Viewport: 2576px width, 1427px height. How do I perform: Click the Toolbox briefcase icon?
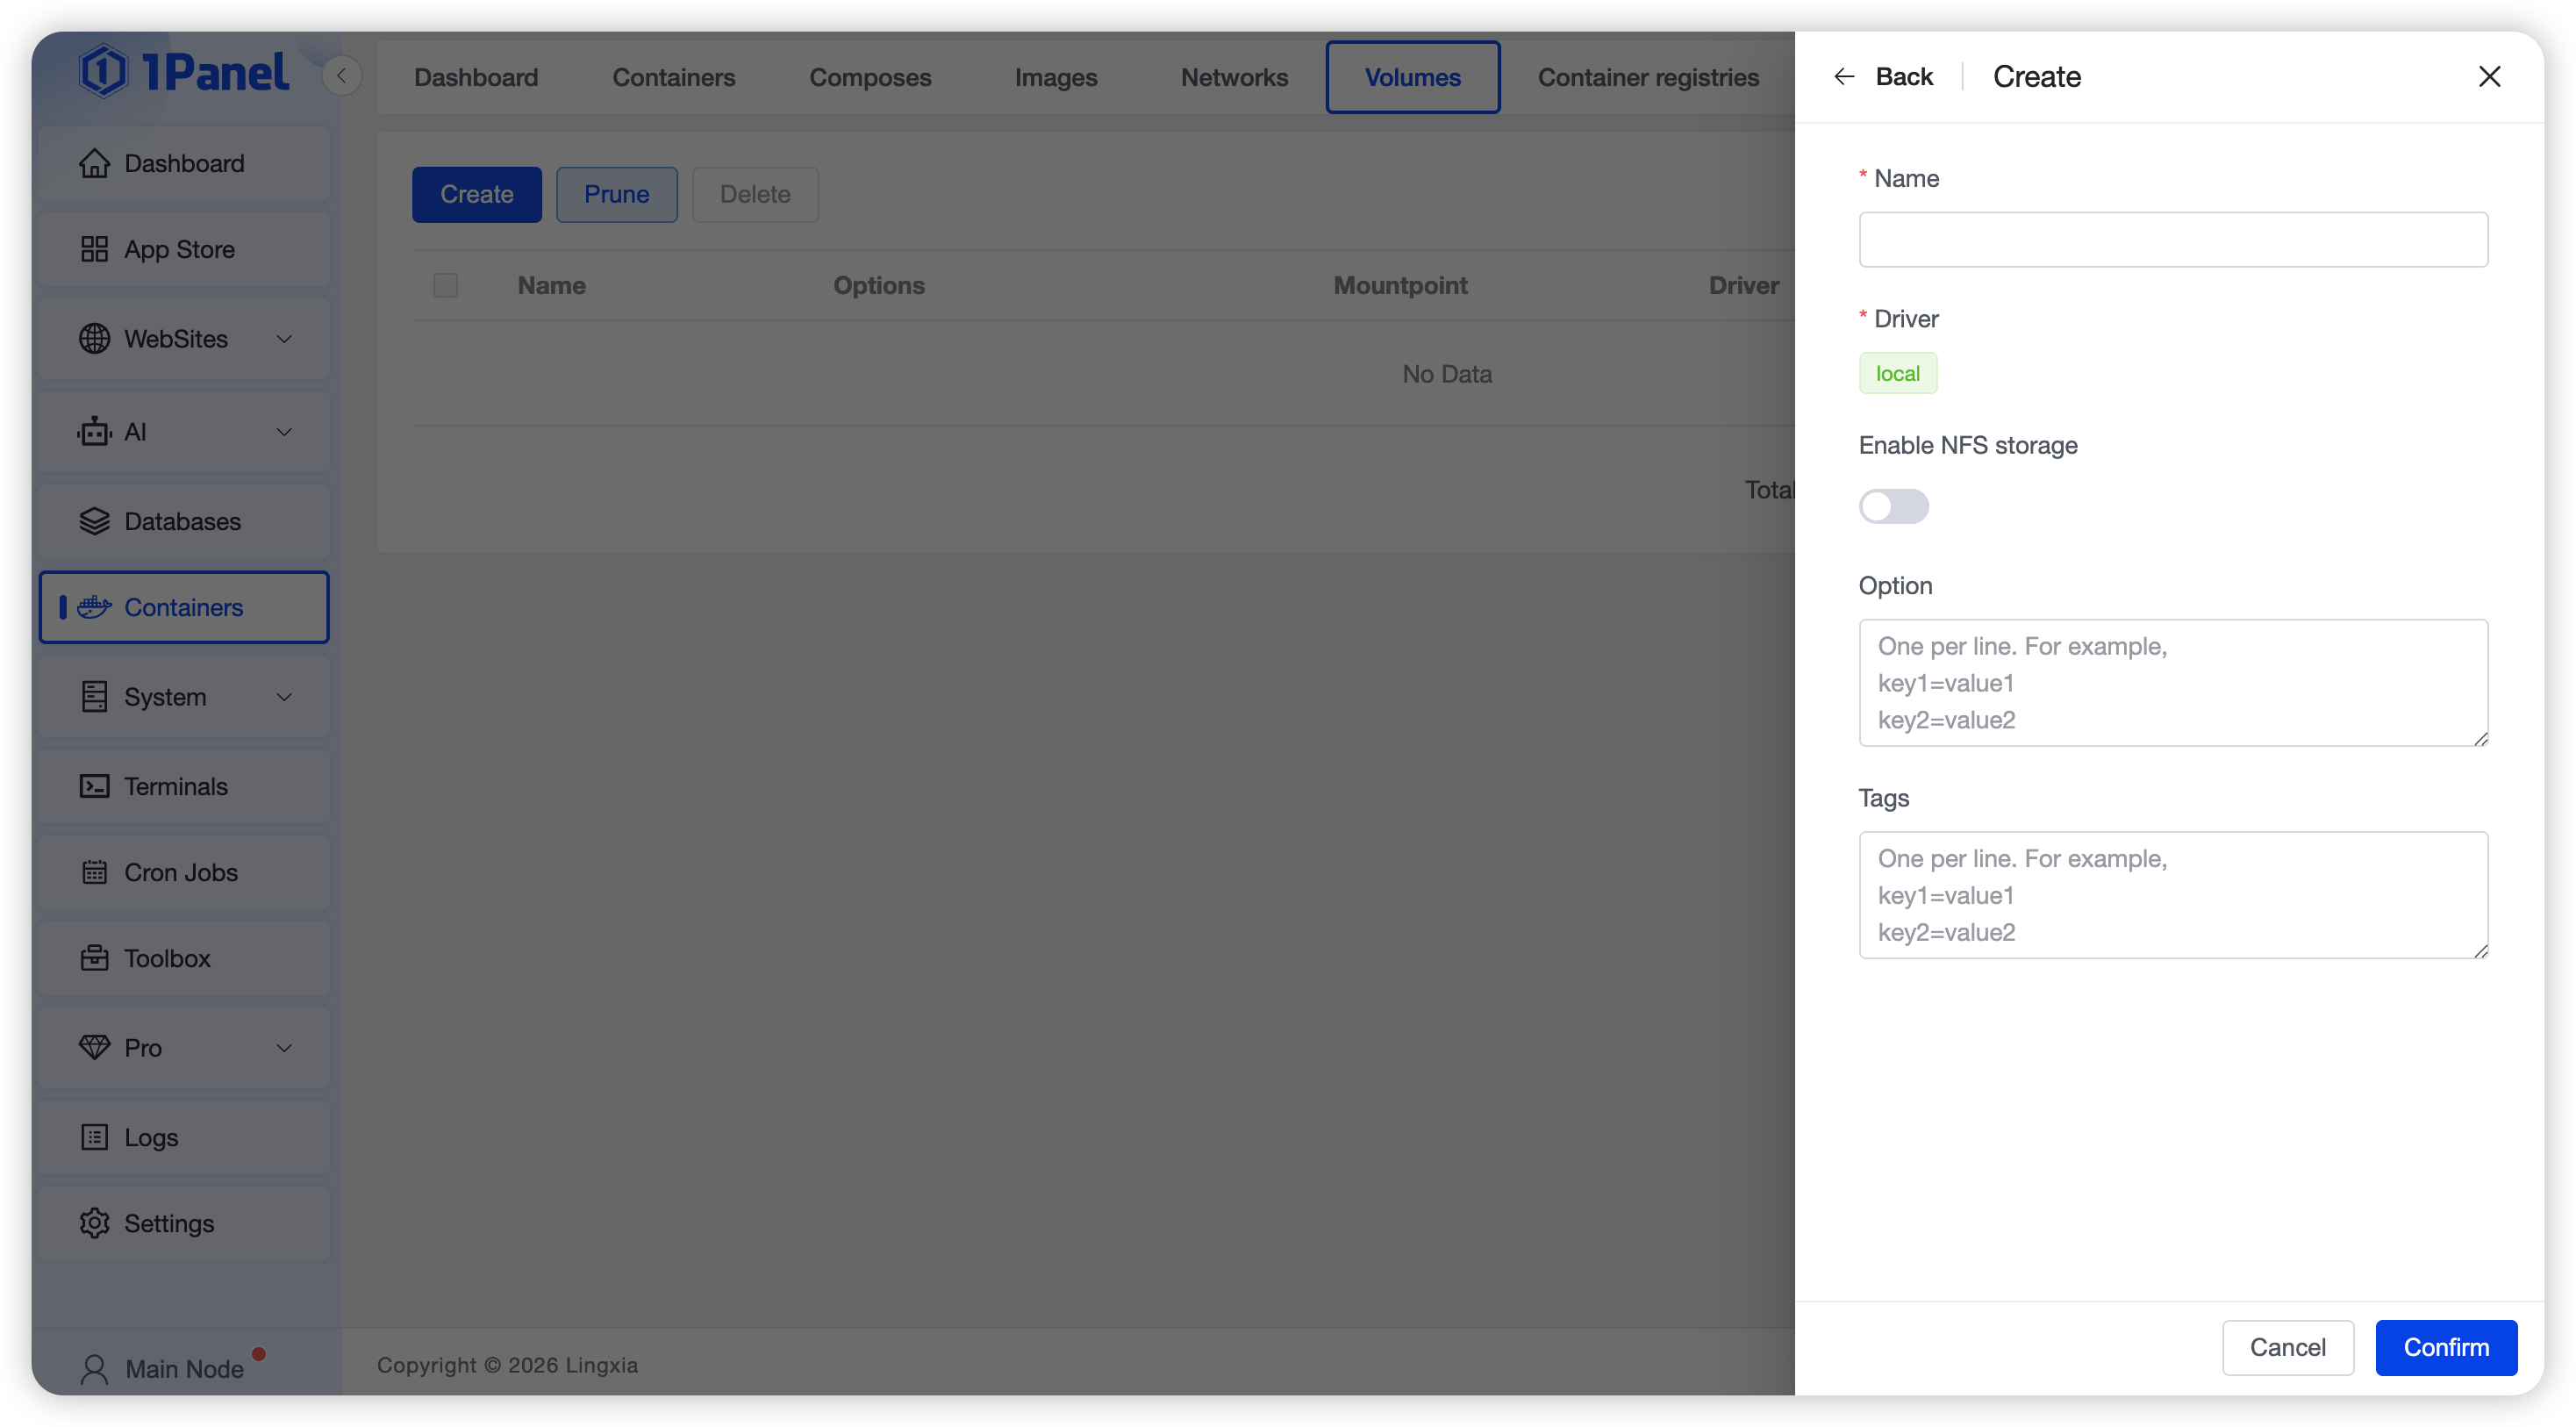(94, 958)
